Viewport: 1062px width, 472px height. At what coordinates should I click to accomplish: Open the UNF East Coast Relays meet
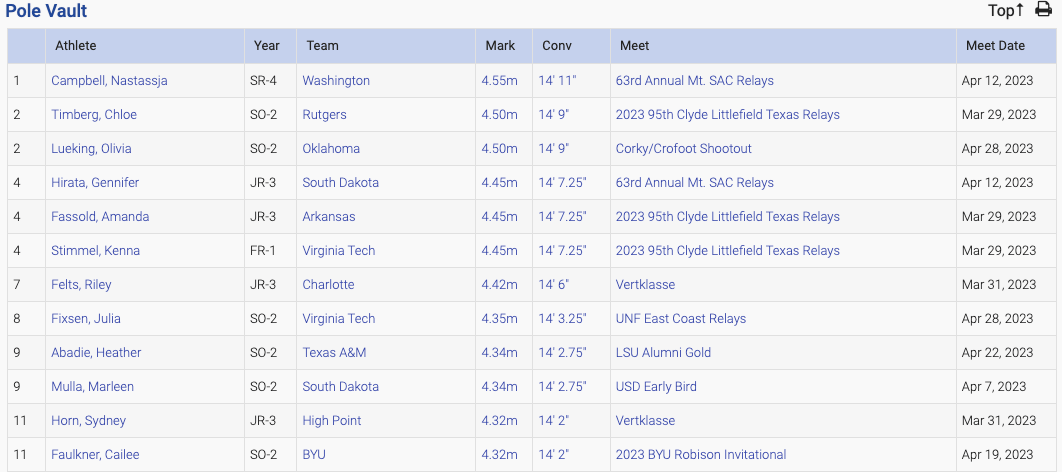click(x=680, y=318)
